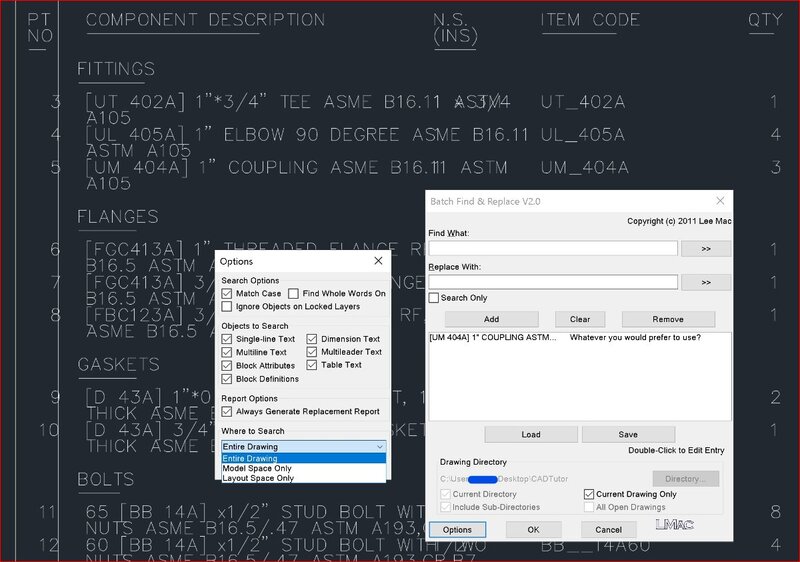800x562 pixels.
Task: Select the FLANGES heading text in drawing
Action: [x=118, y=217]
